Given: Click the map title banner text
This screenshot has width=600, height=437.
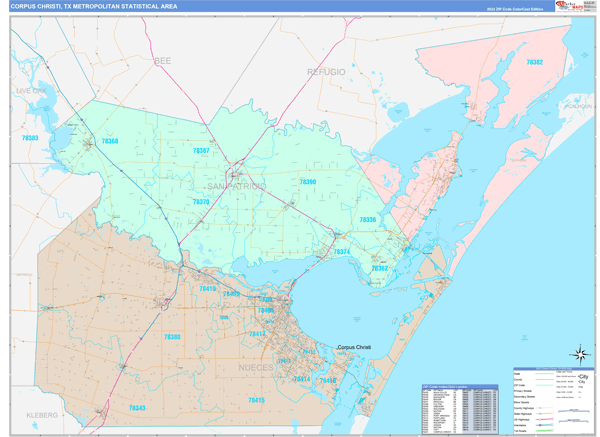Looking at the screenshot, I should (x=94, y=6).
